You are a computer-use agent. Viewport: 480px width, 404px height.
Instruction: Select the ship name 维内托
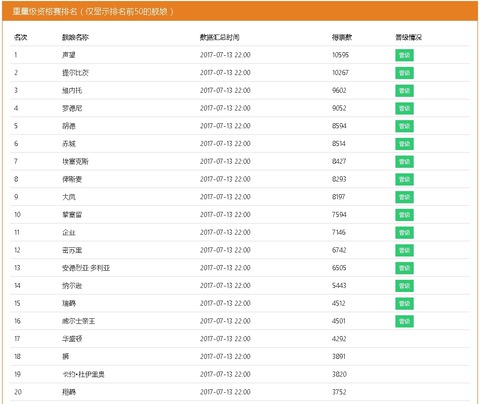(72, 90)
